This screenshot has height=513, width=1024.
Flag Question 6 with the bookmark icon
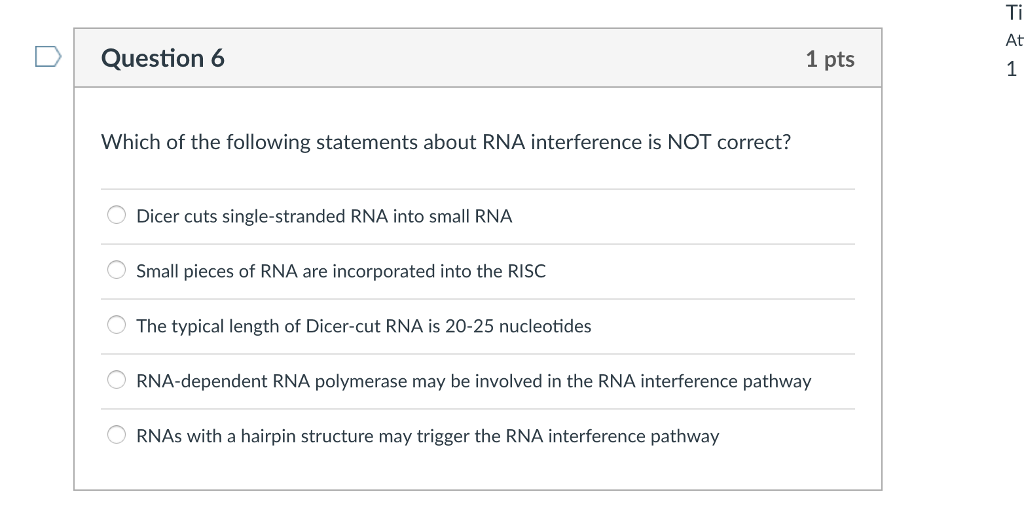pos(48,57)
